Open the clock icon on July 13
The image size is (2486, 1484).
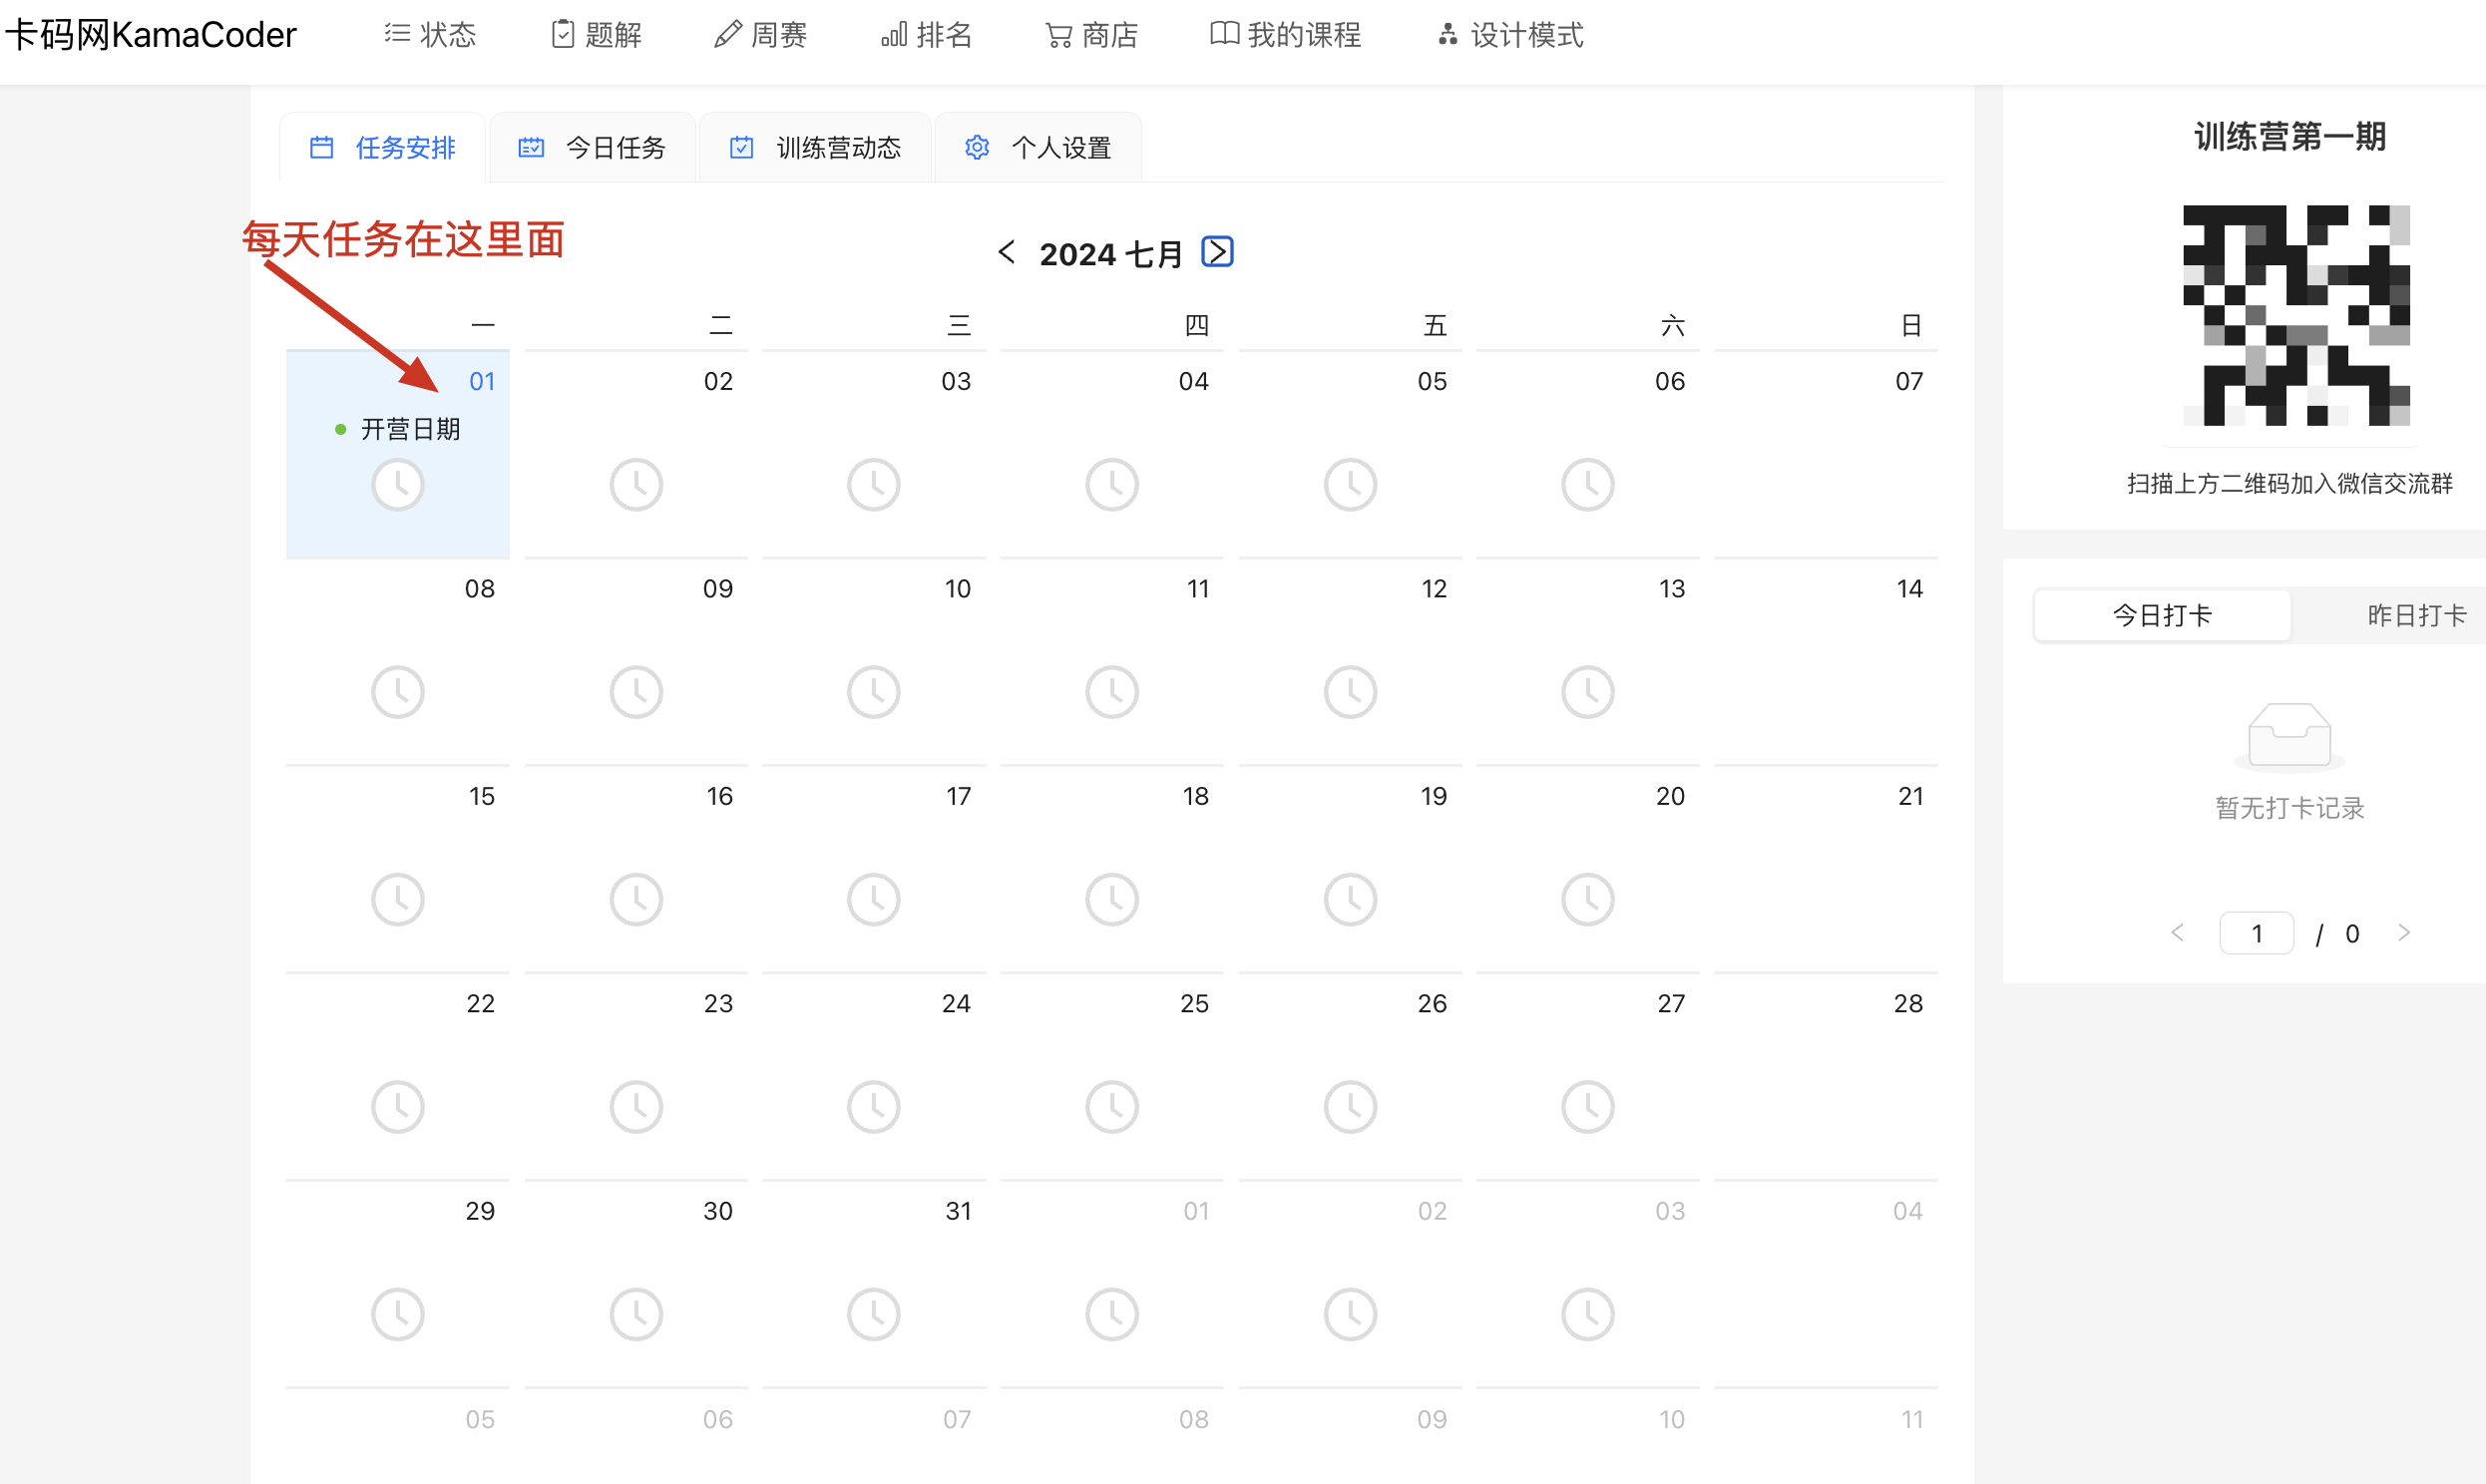(x=1588, y=692)
